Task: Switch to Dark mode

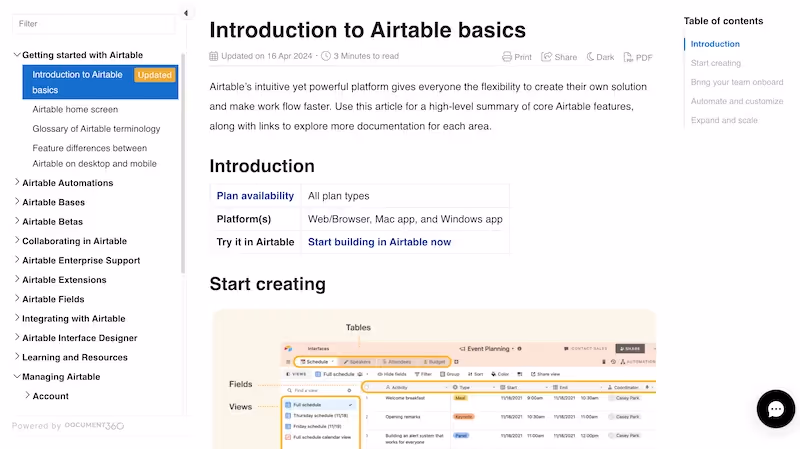Action: point(600,57)
